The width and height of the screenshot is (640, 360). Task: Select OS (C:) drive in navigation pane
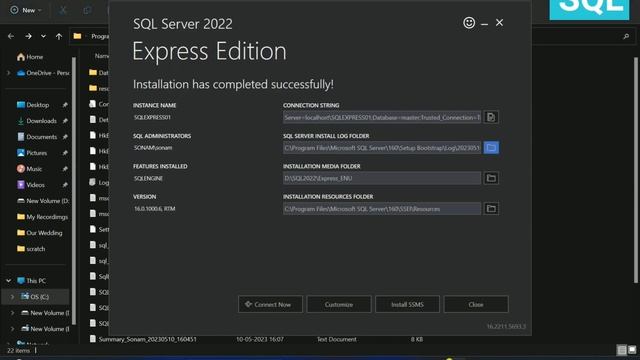click(x=35, y=297)
